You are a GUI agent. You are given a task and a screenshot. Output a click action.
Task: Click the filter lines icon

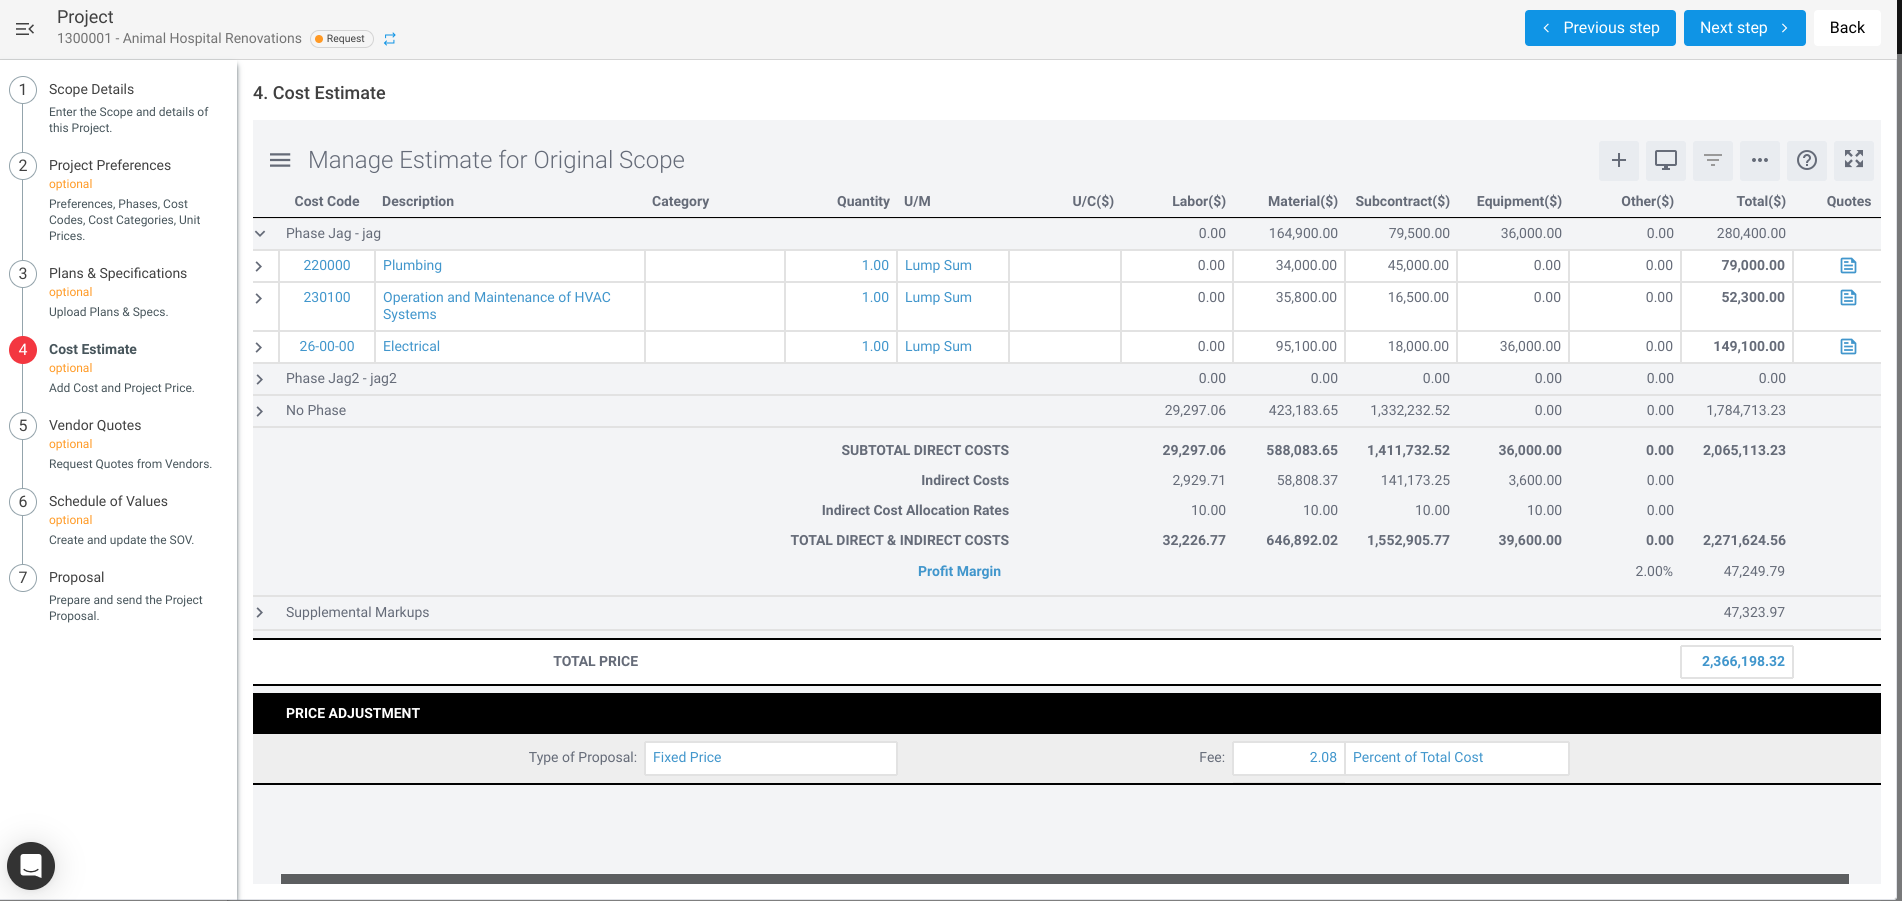(1712, 160)
